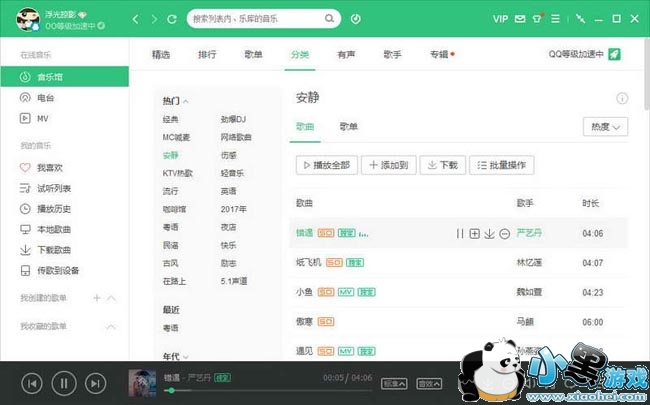Open the listen-and-identify song icon

point(355,19)
